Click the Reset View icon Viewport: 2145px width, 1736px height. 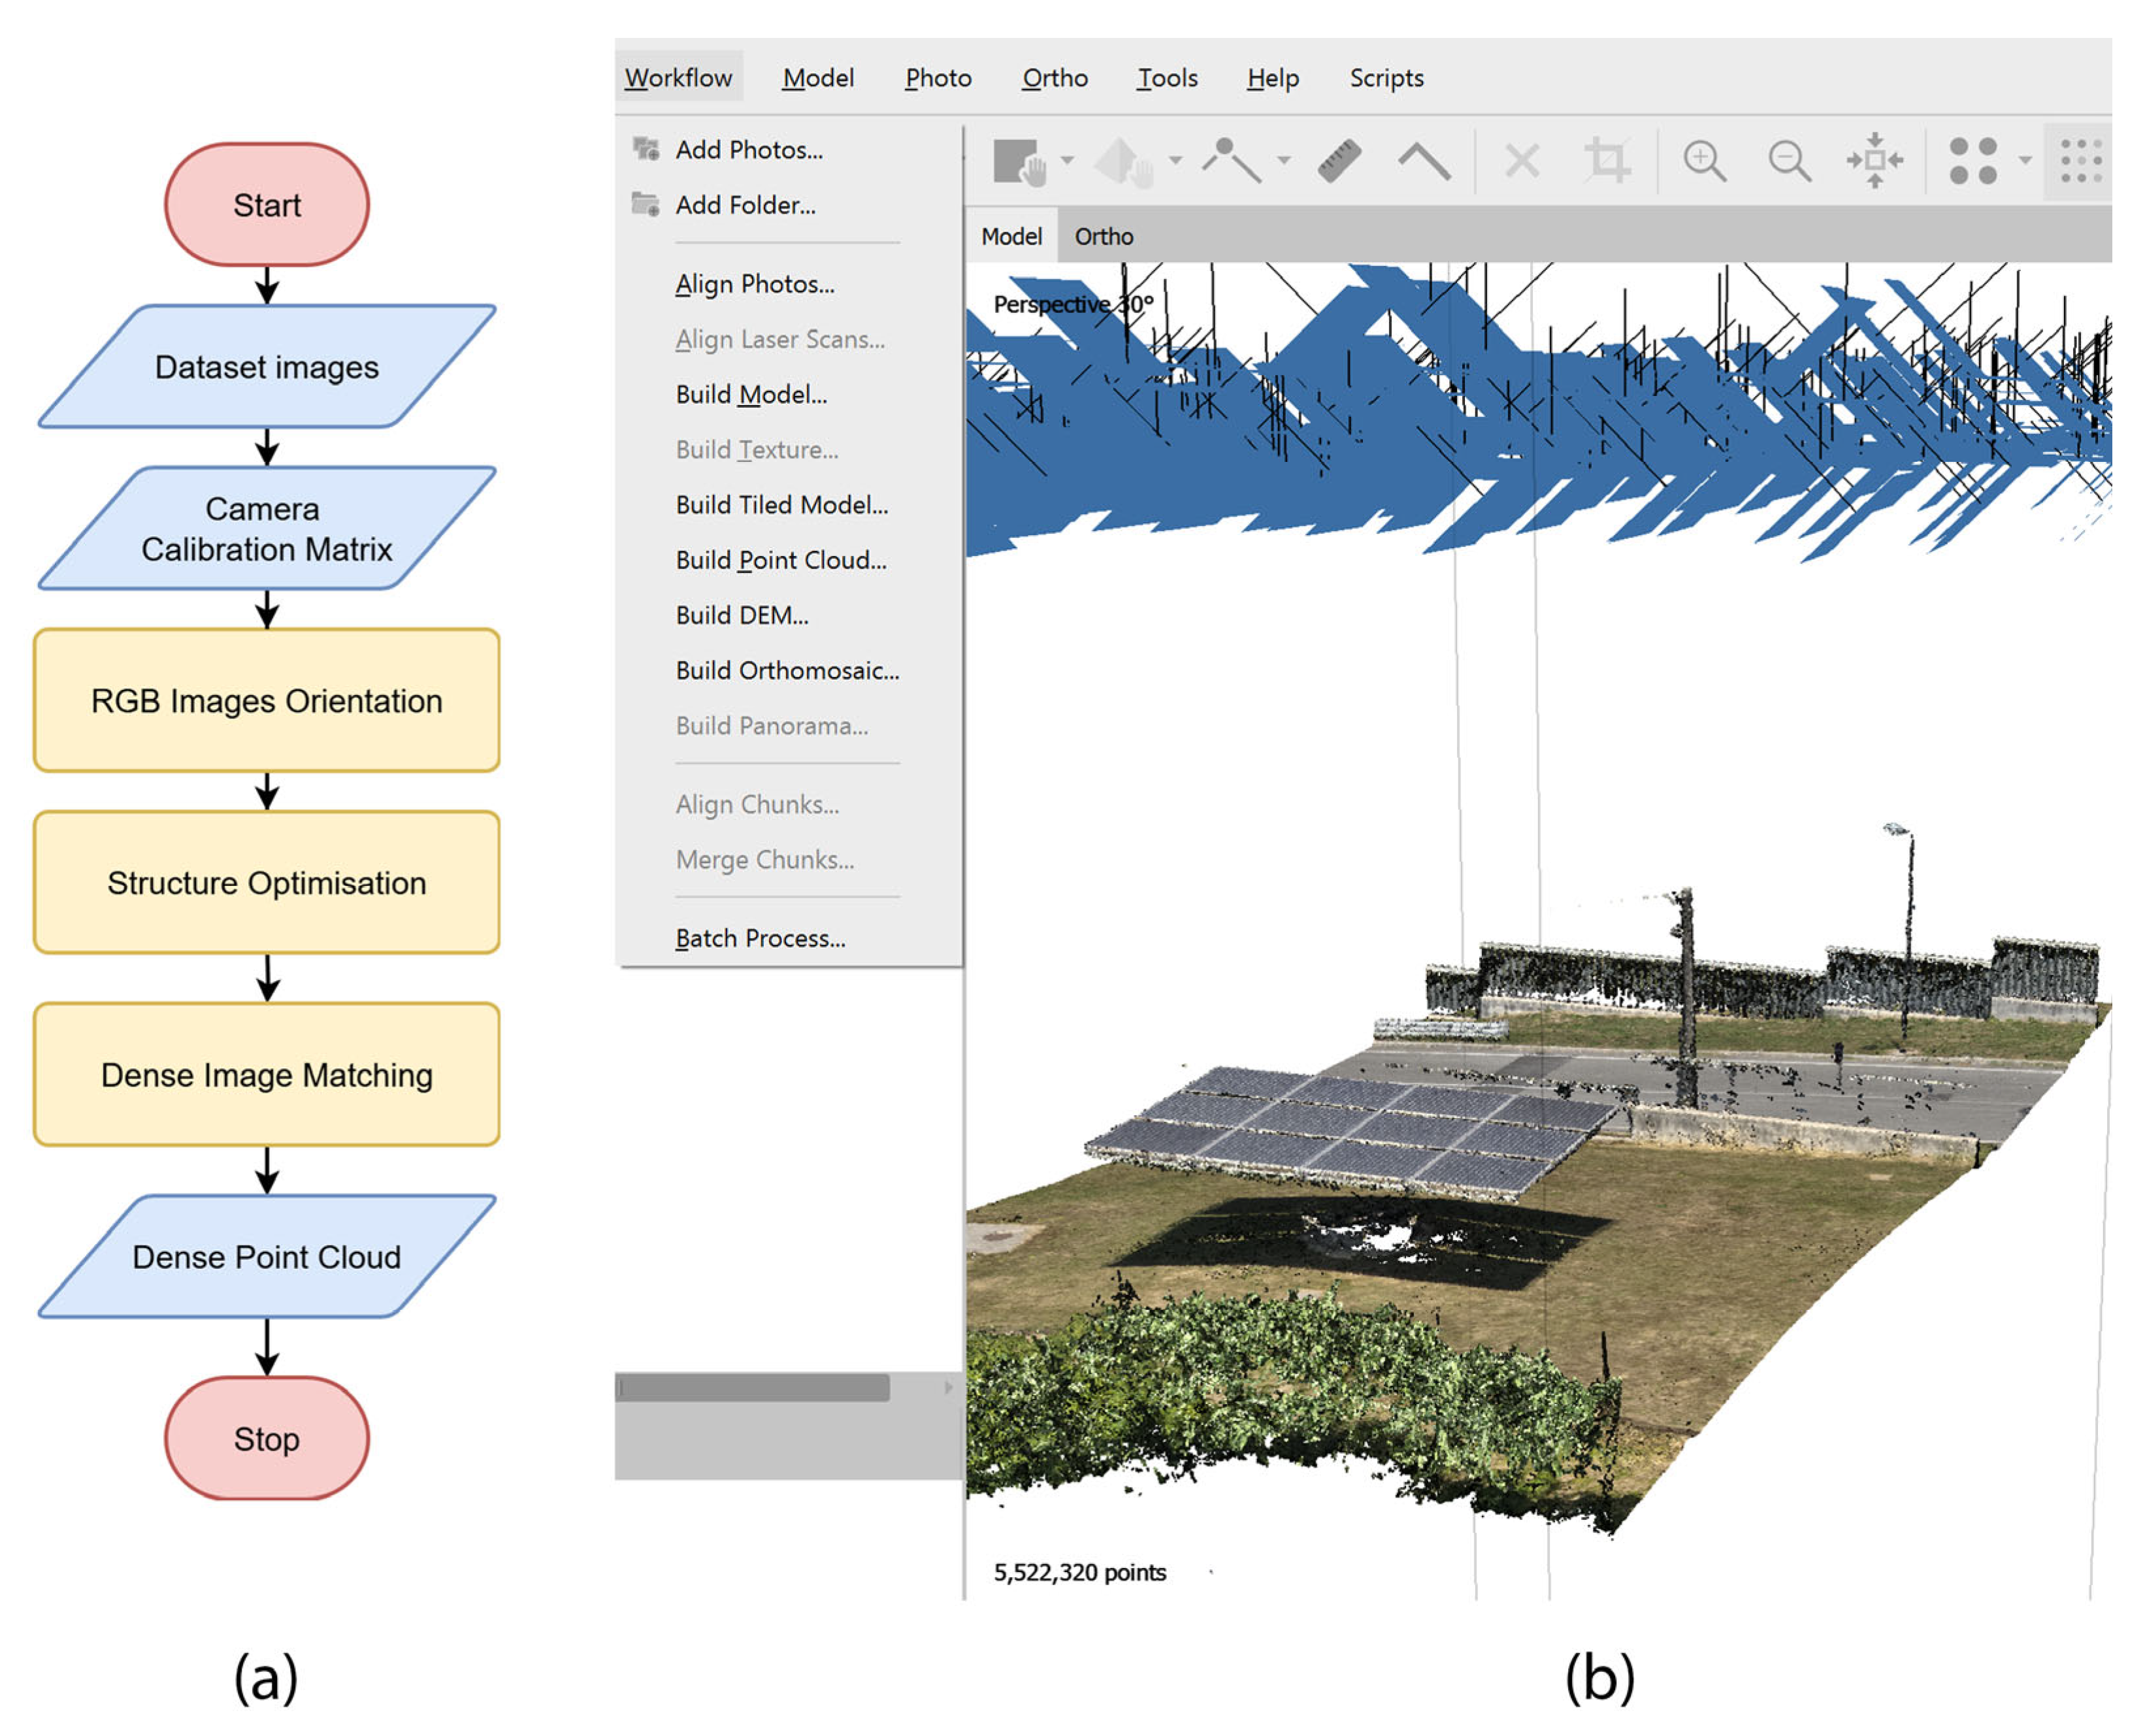point(1874,160)
